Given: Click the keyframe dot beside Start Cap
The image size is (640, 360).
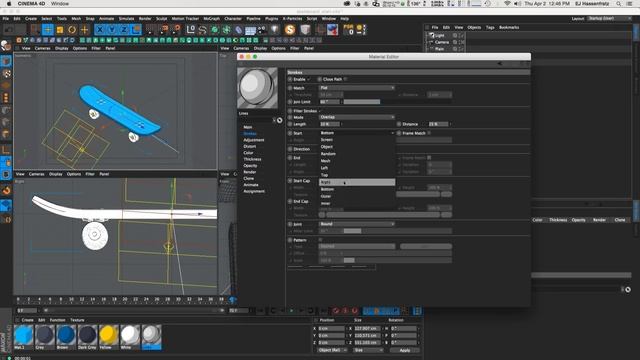Looking at the screenshot, I should coord(290,180).
